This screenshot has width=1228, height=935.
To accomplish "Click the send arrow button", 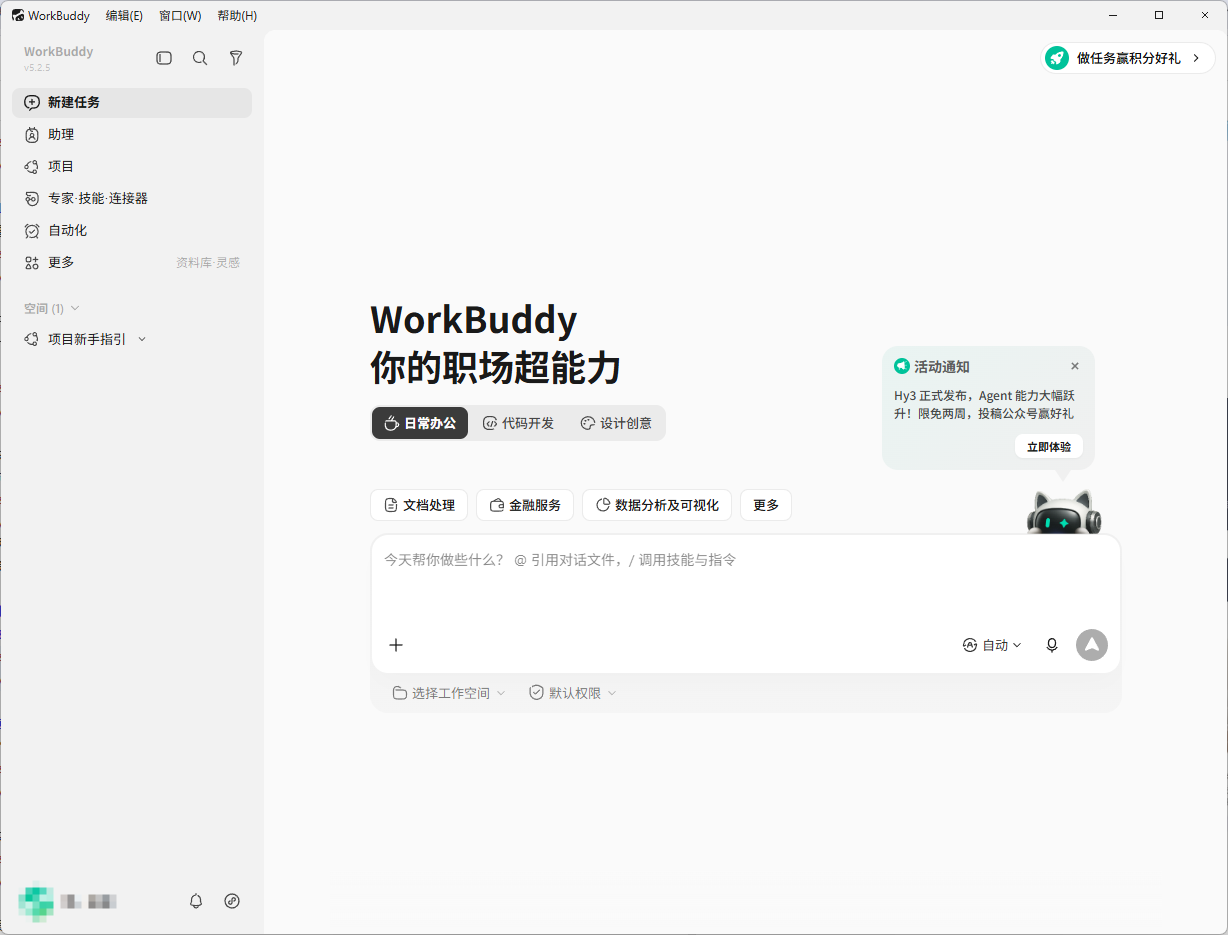I will click(1092, 645).
